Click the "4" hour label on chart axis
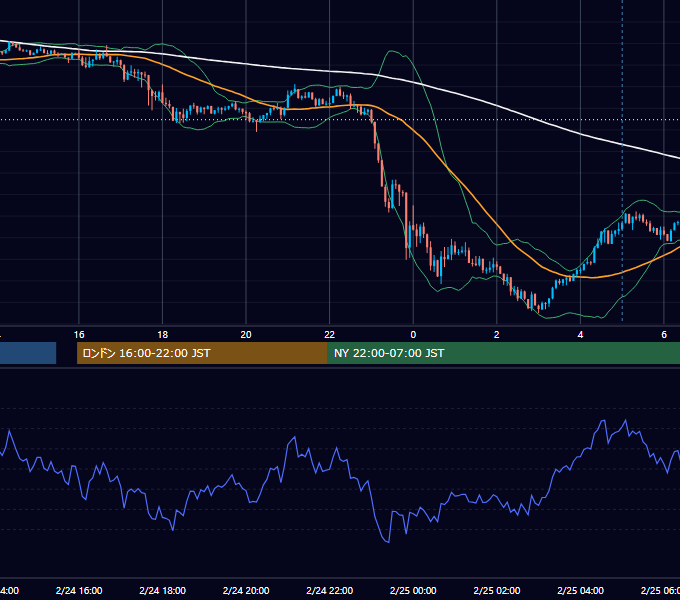Viewport: 680px width, 600px height. tap(580, 335)
